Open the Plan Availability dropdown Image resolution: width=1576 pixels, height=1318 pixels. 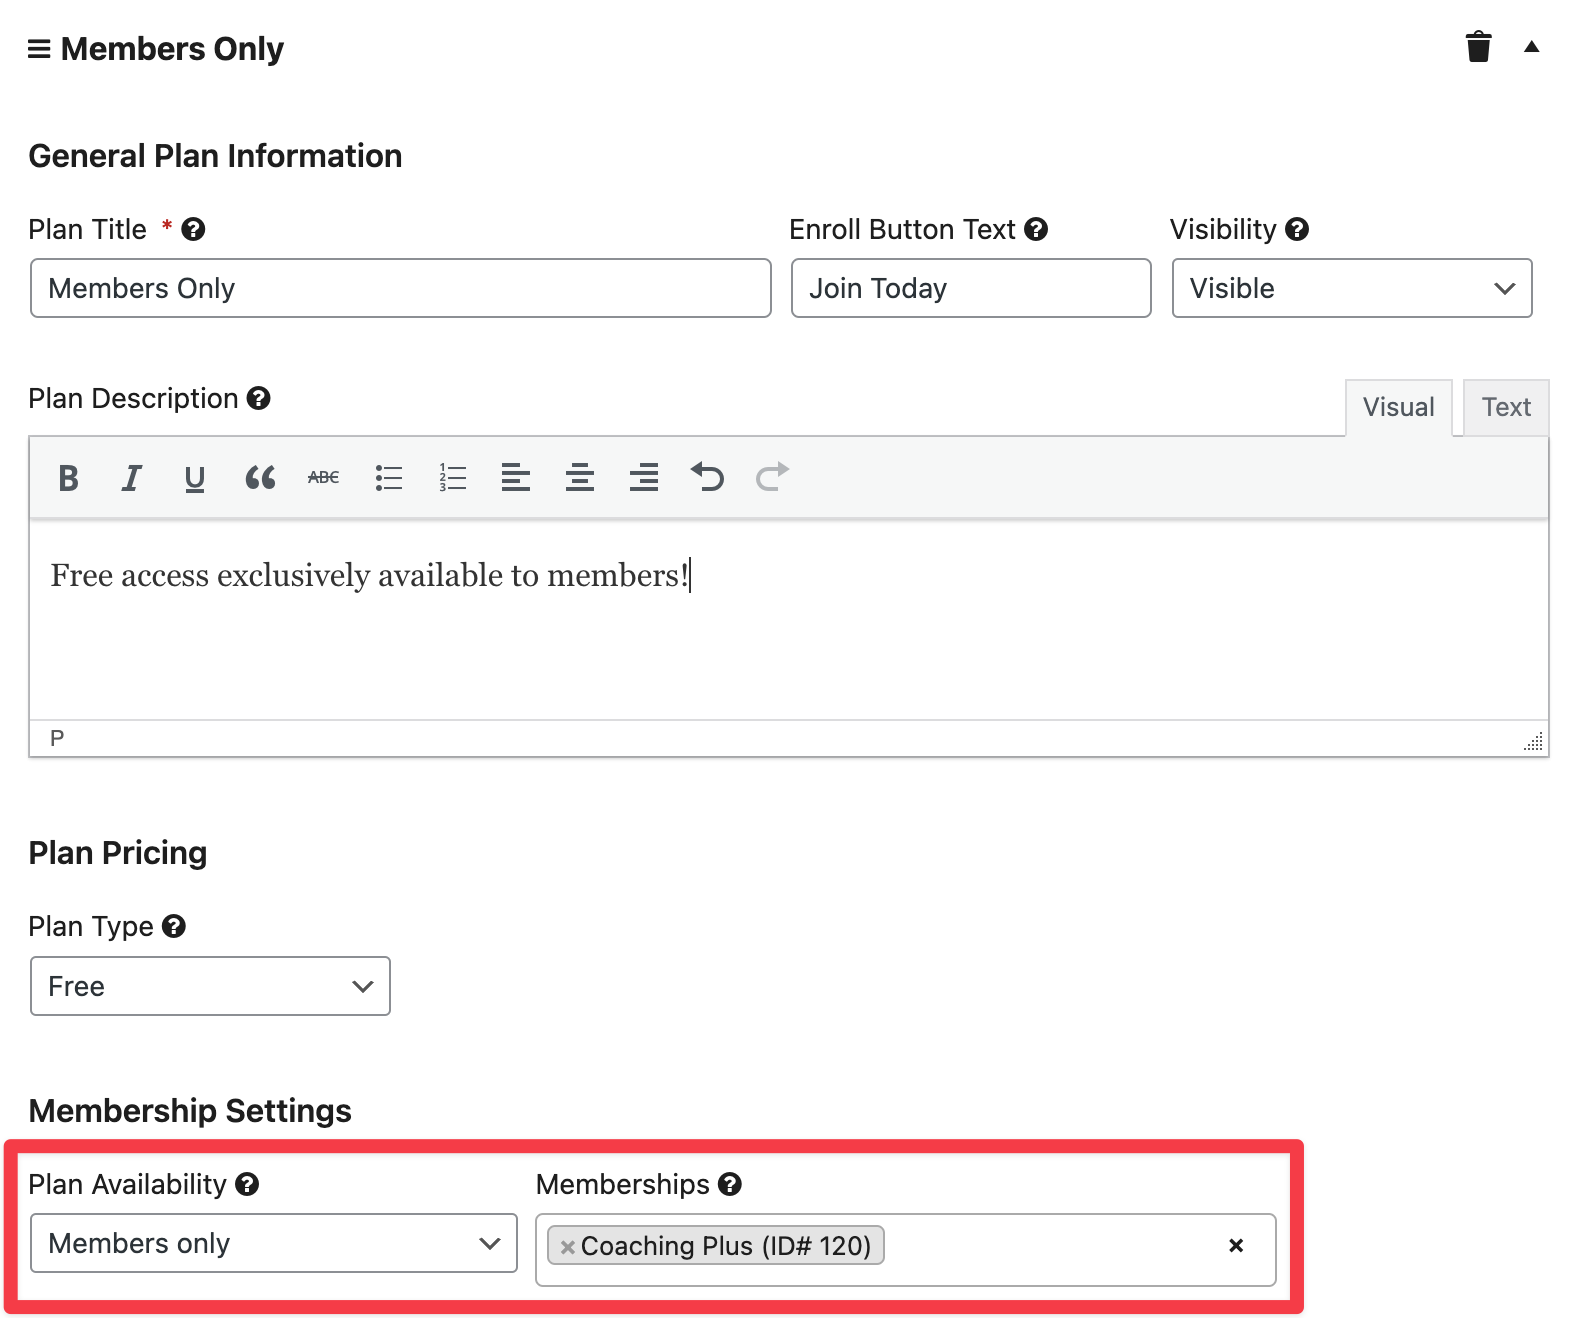[273, 1243]
